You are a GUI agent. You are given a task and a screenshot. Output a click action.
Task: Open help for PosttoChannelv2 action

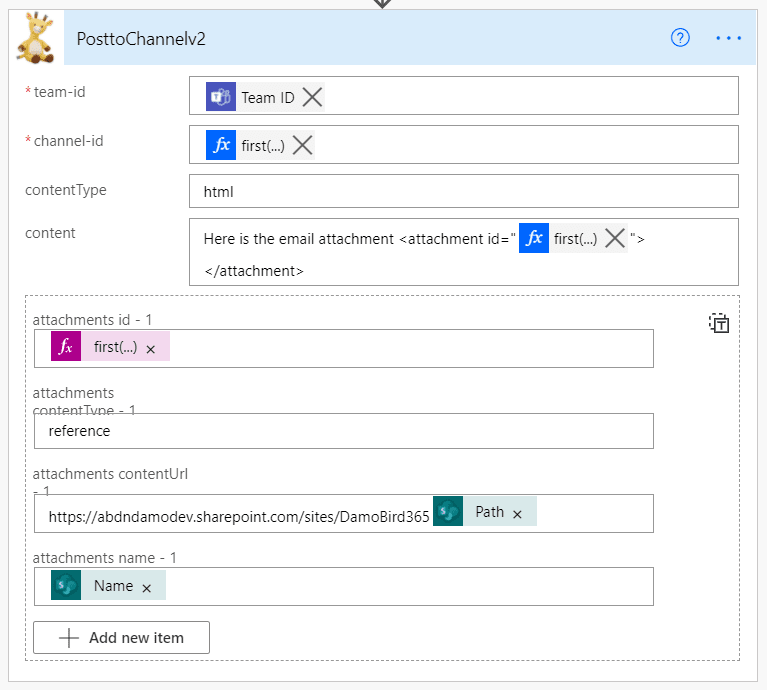[x=681, y=38]
